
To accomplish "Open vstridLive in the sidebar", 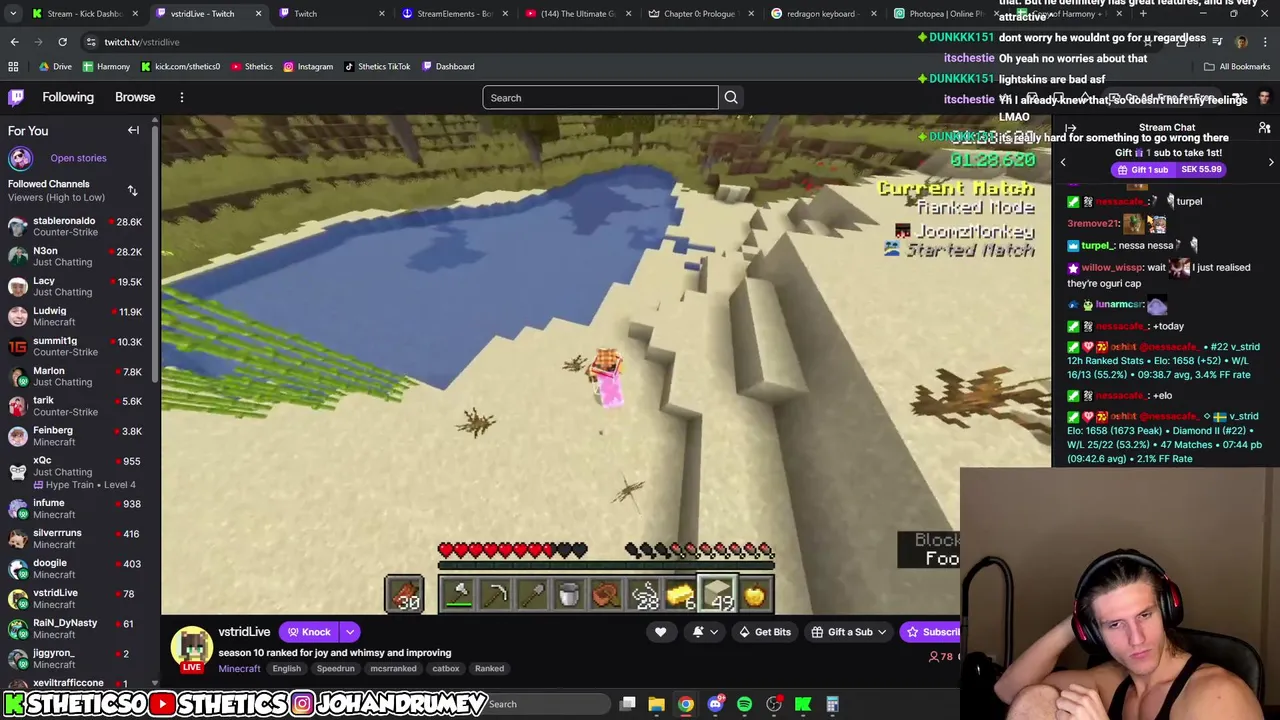I will (x=76, y=598).
